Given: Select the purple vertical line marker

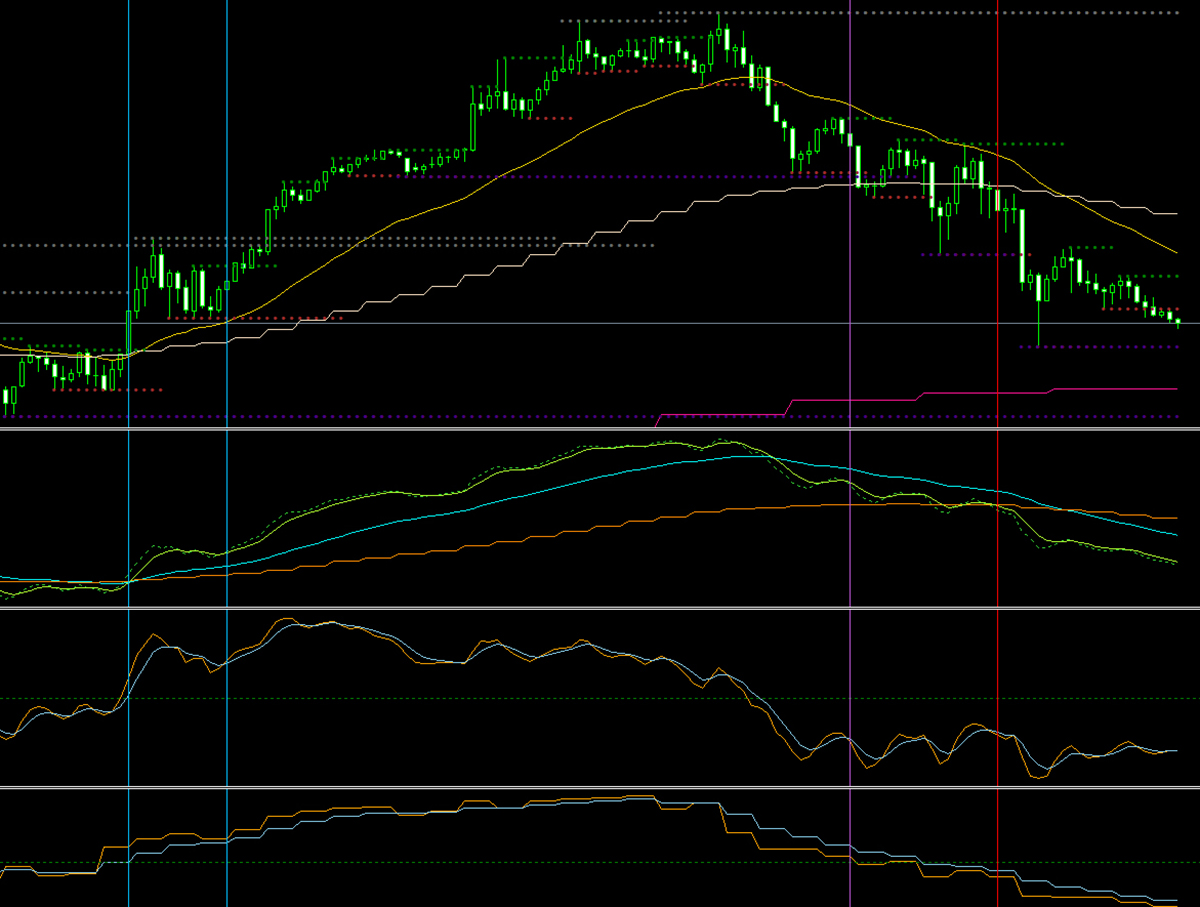Looking at the screenshot, I should tap(850, 453).
